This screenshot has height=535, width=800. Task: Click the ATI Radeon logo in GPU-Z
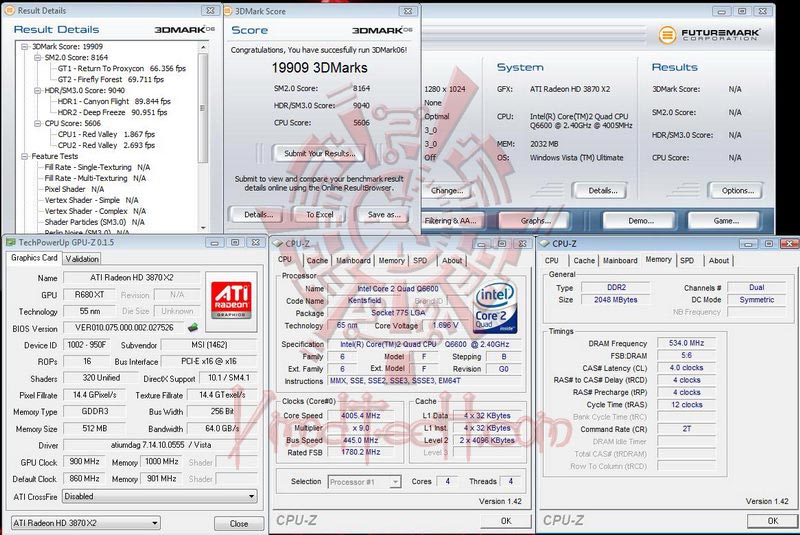[231, 301]
